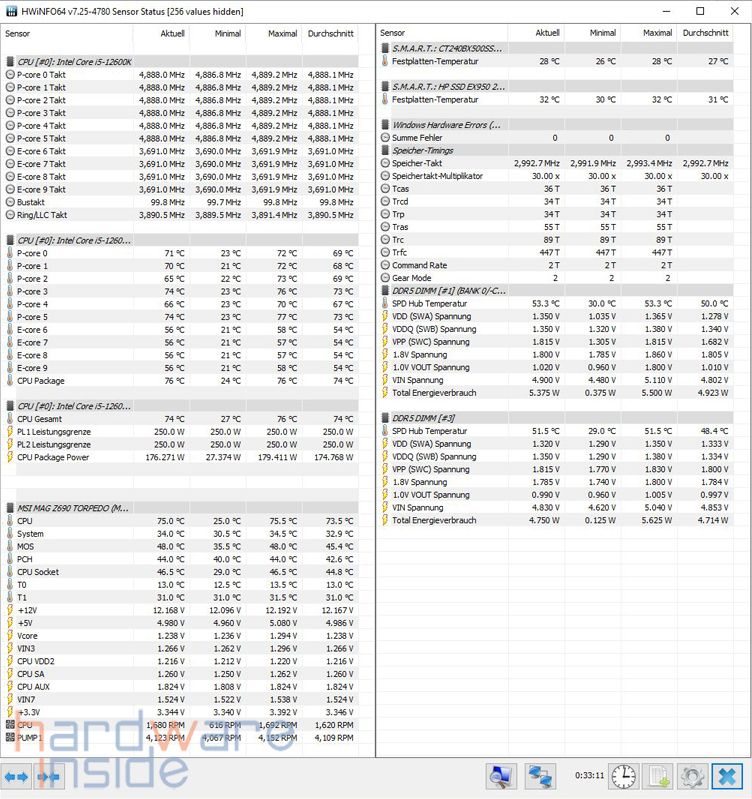The image size is (752, 799).
Task: Select the chip icon of the MSI MAG Z690 TORPEDO group
Action: pos(10,508)
